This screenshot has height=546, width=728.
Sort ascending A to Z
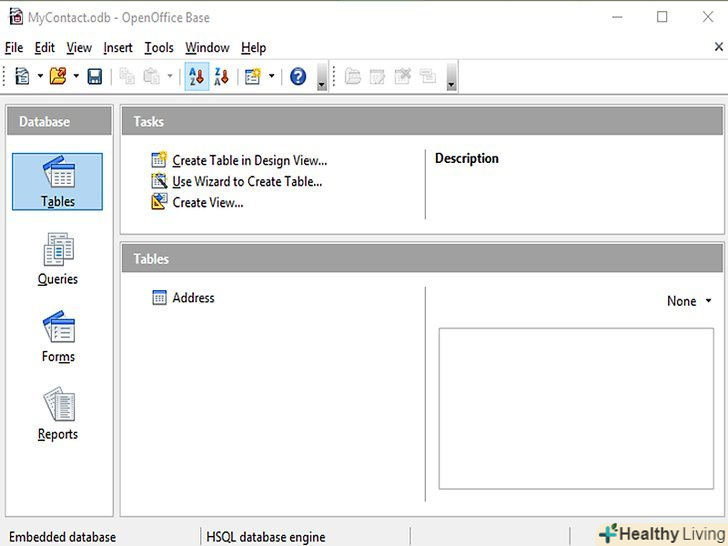196,76
